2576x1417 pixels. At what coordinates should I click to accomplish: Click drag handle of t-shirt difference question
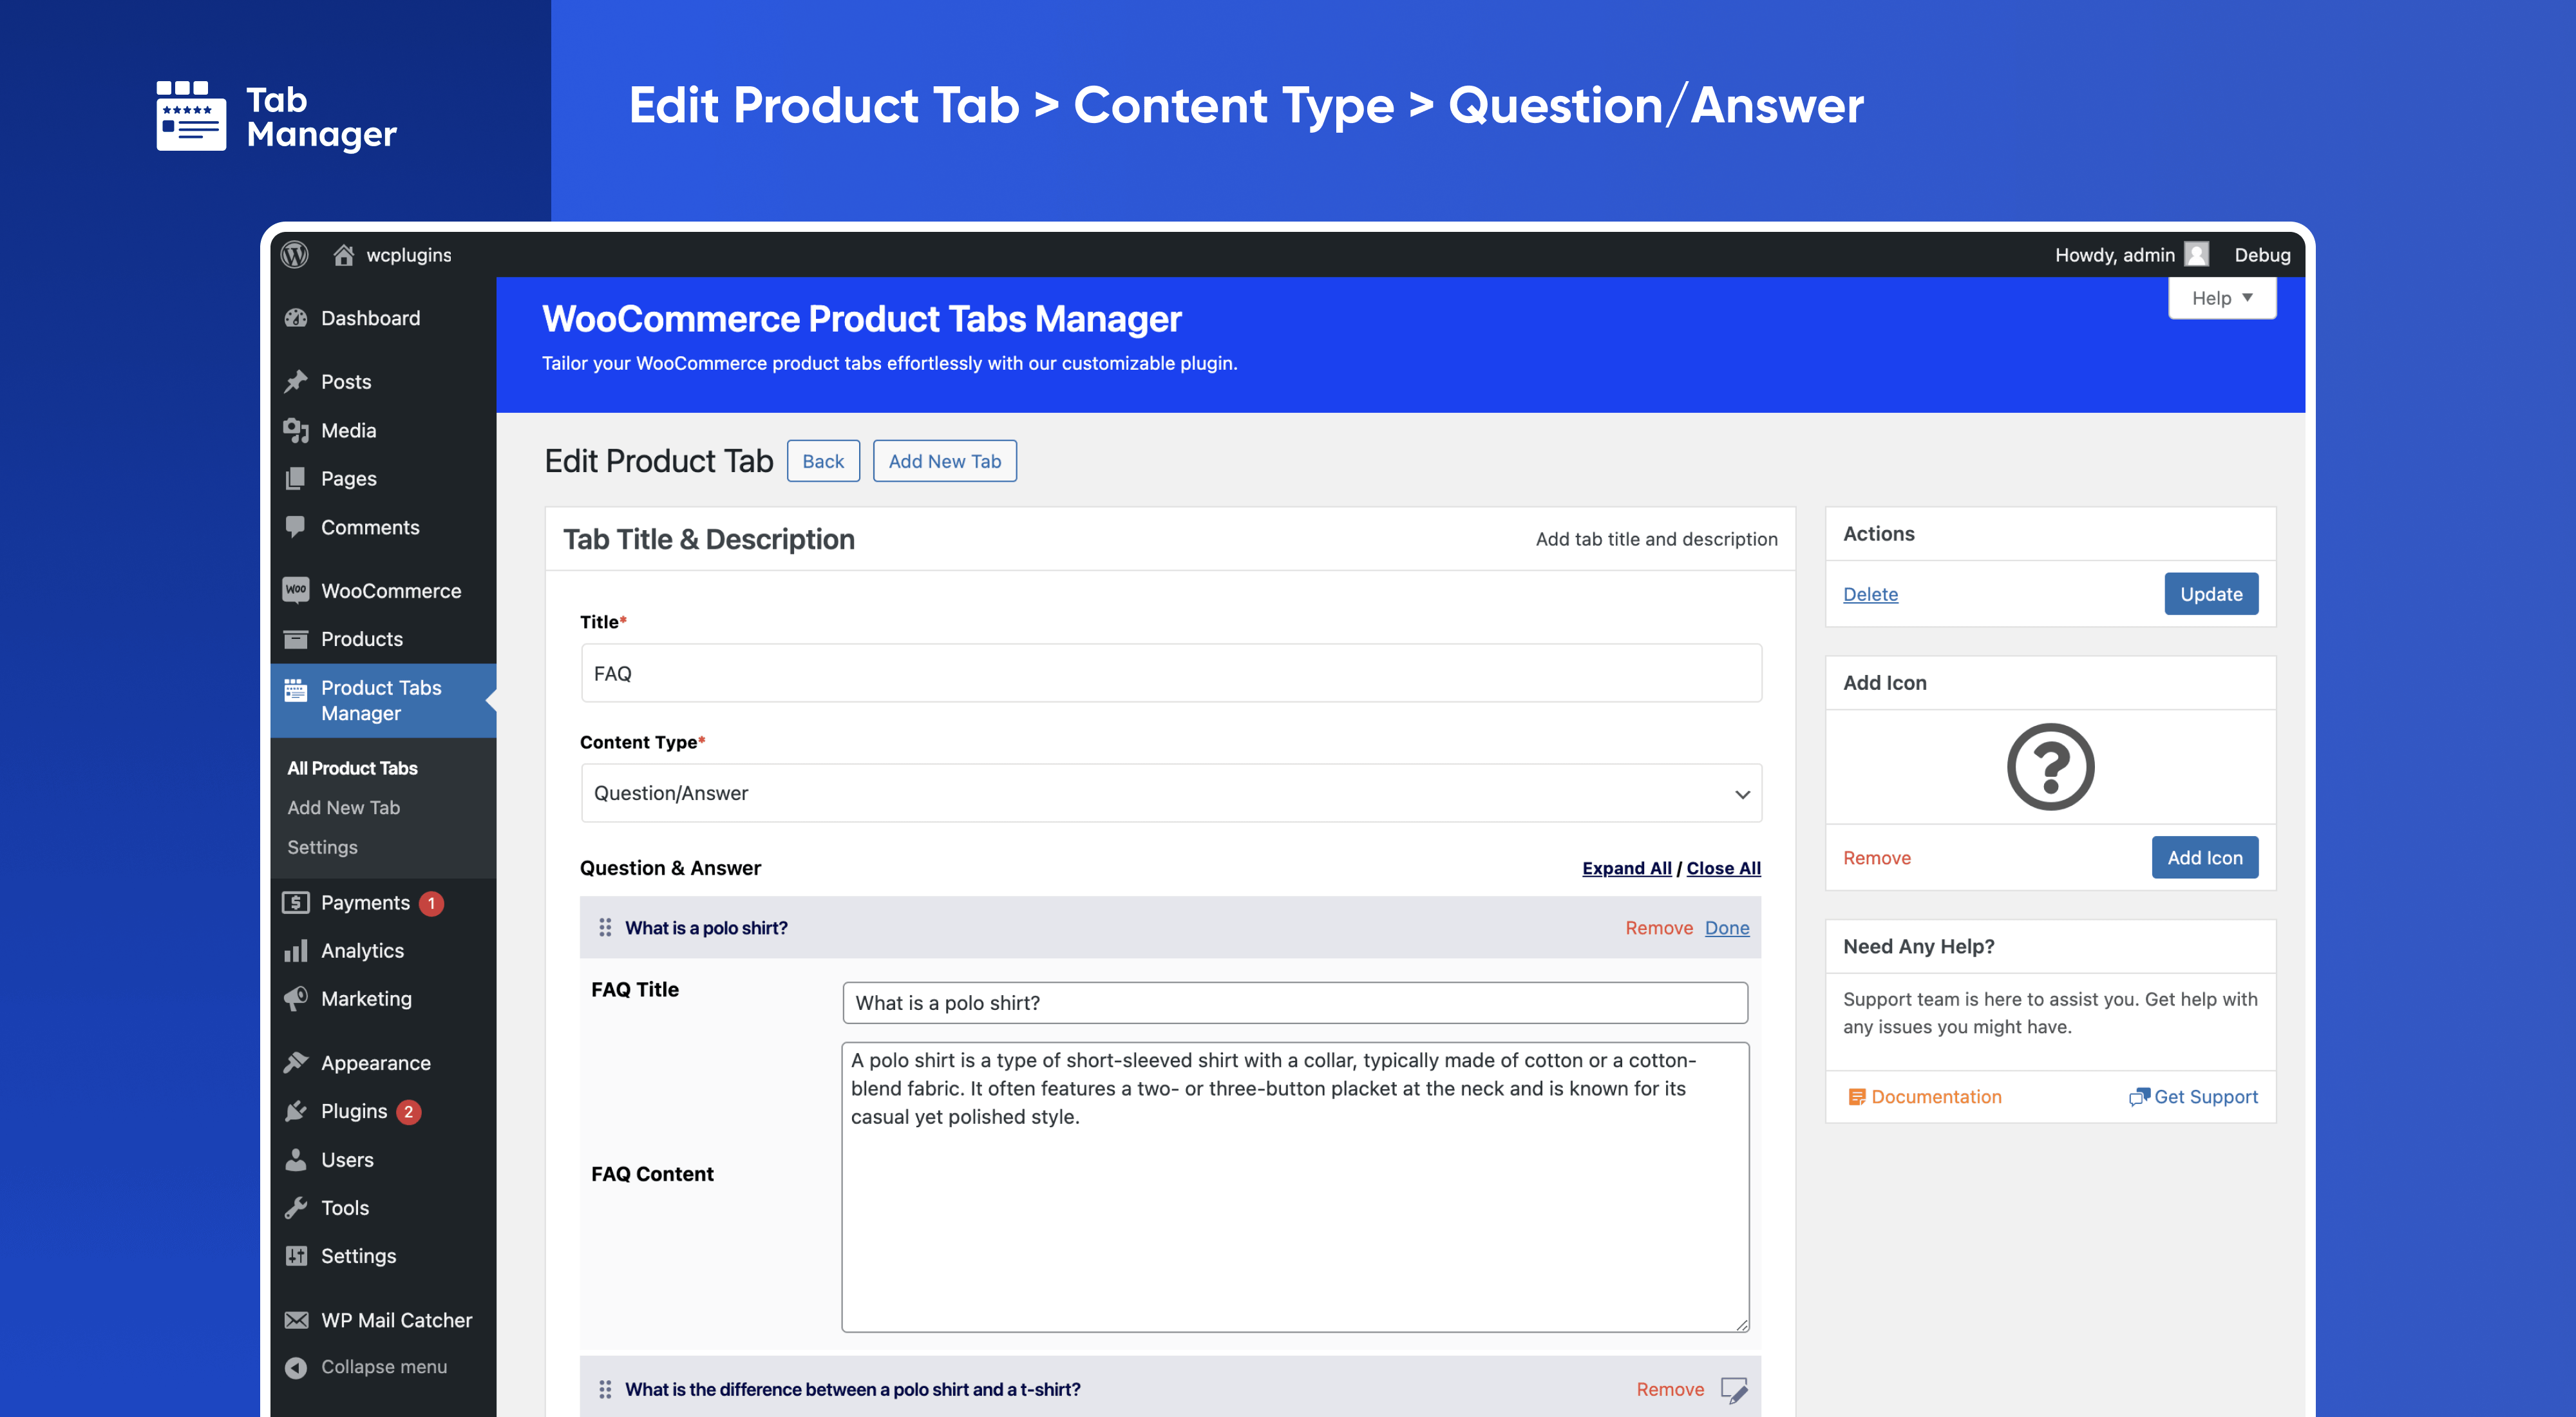[605, 1389]
